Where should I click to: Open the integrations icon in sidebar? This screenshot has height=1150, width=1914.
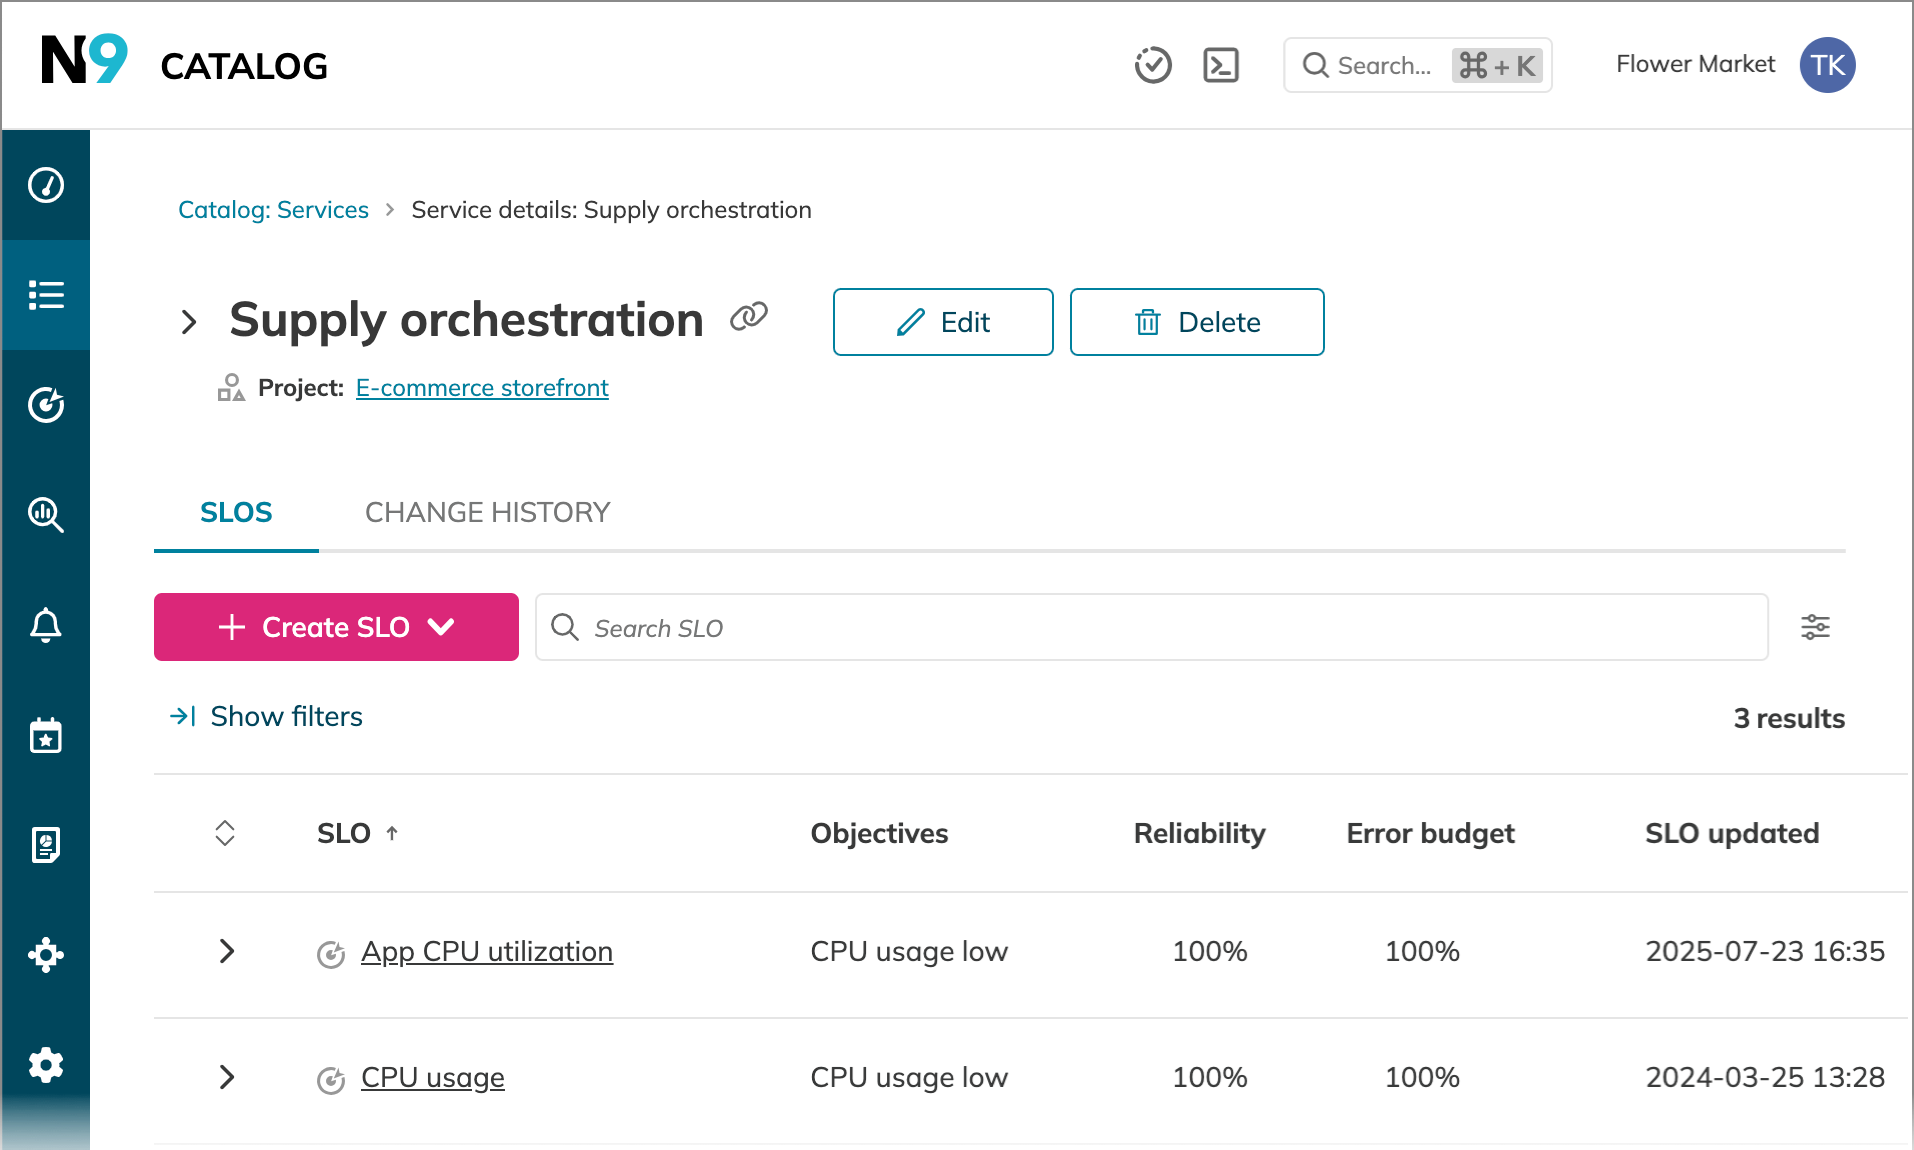click(46, 955)
